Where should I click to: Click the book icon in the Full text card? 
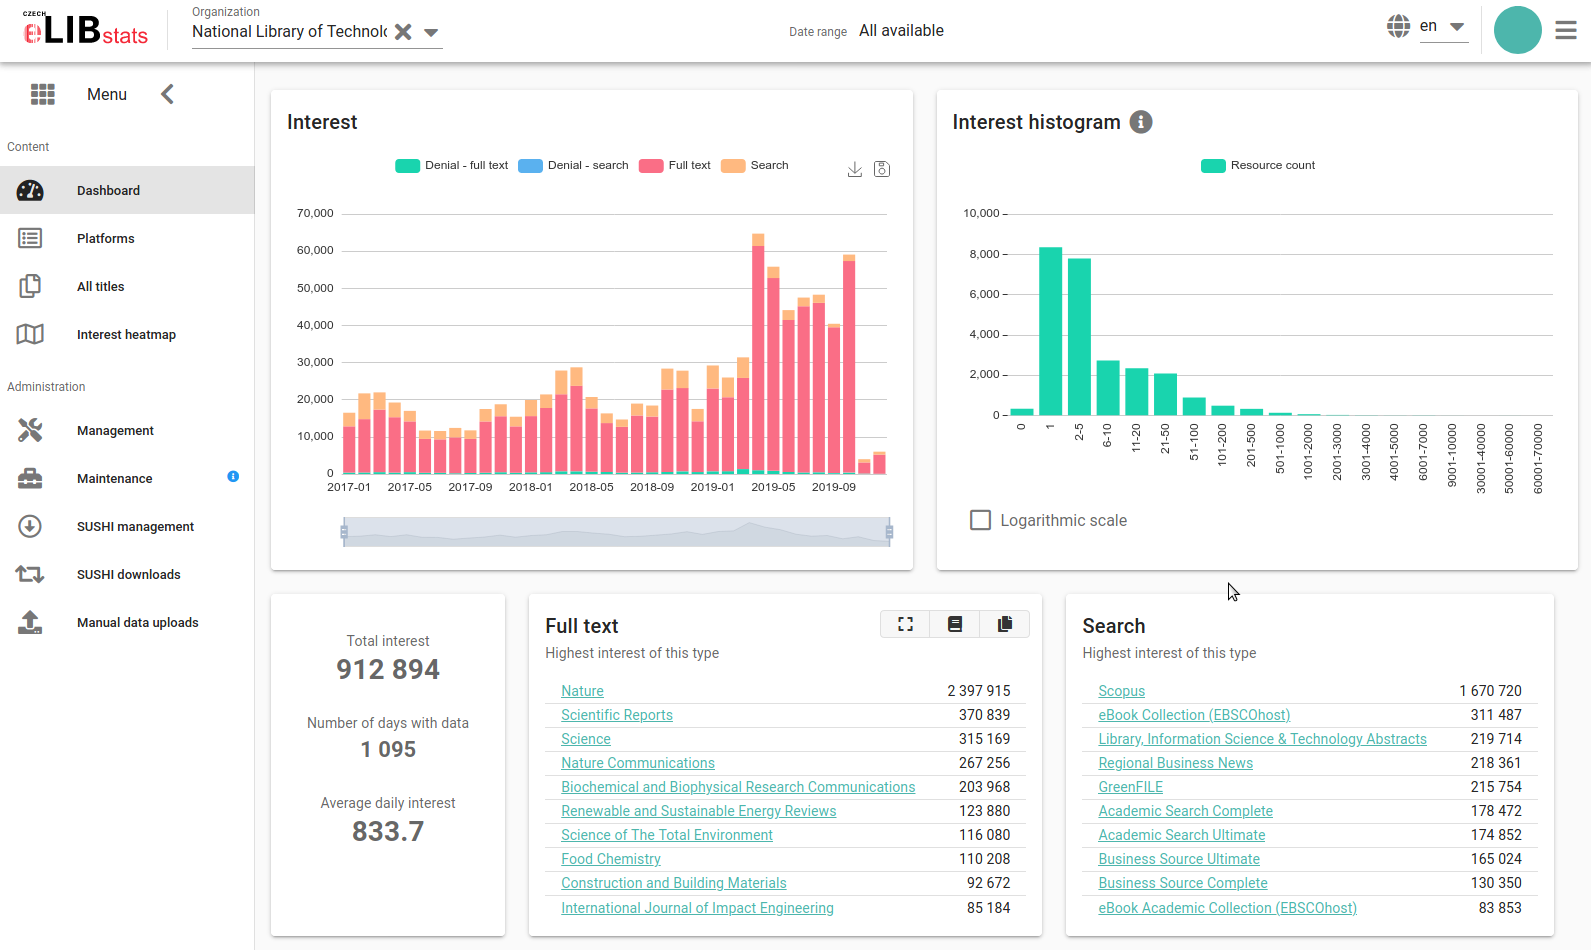pos(955,624)
